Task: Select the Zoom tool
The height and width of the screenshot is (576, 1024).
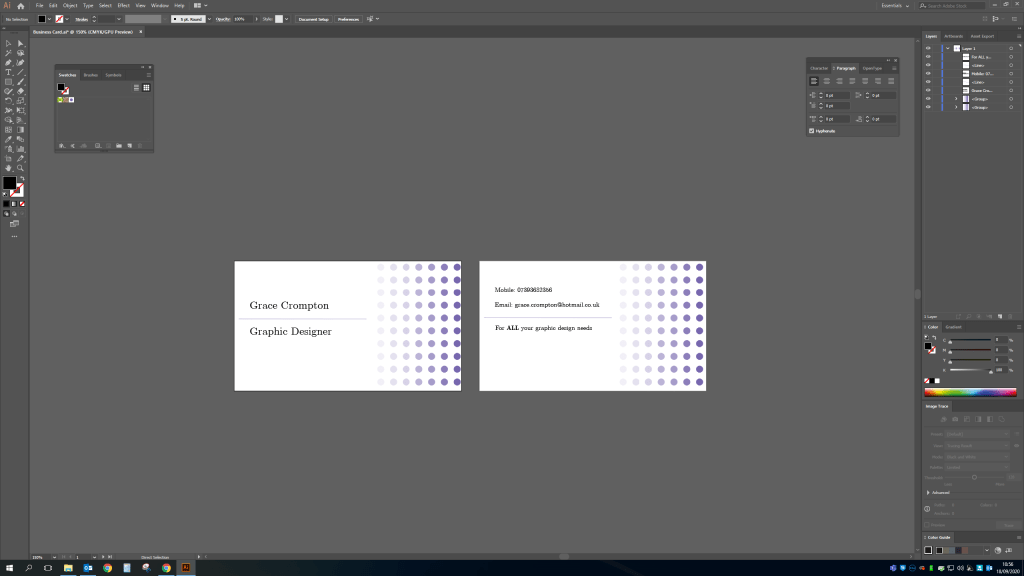Action: (x=20, y=168)
